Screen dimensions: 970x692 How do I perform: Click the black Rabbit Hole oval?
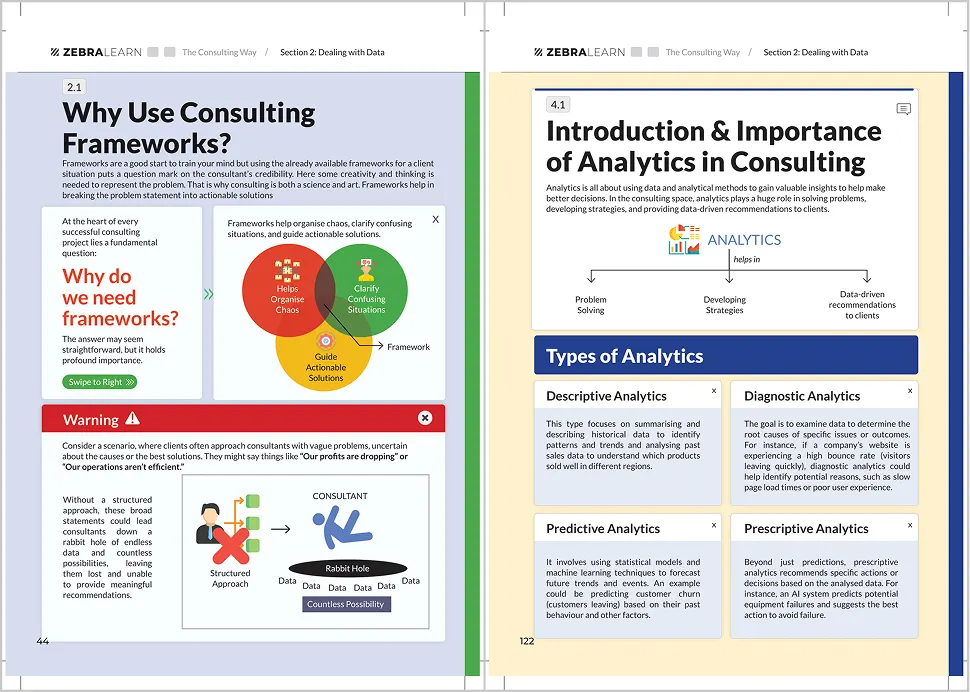348,568
